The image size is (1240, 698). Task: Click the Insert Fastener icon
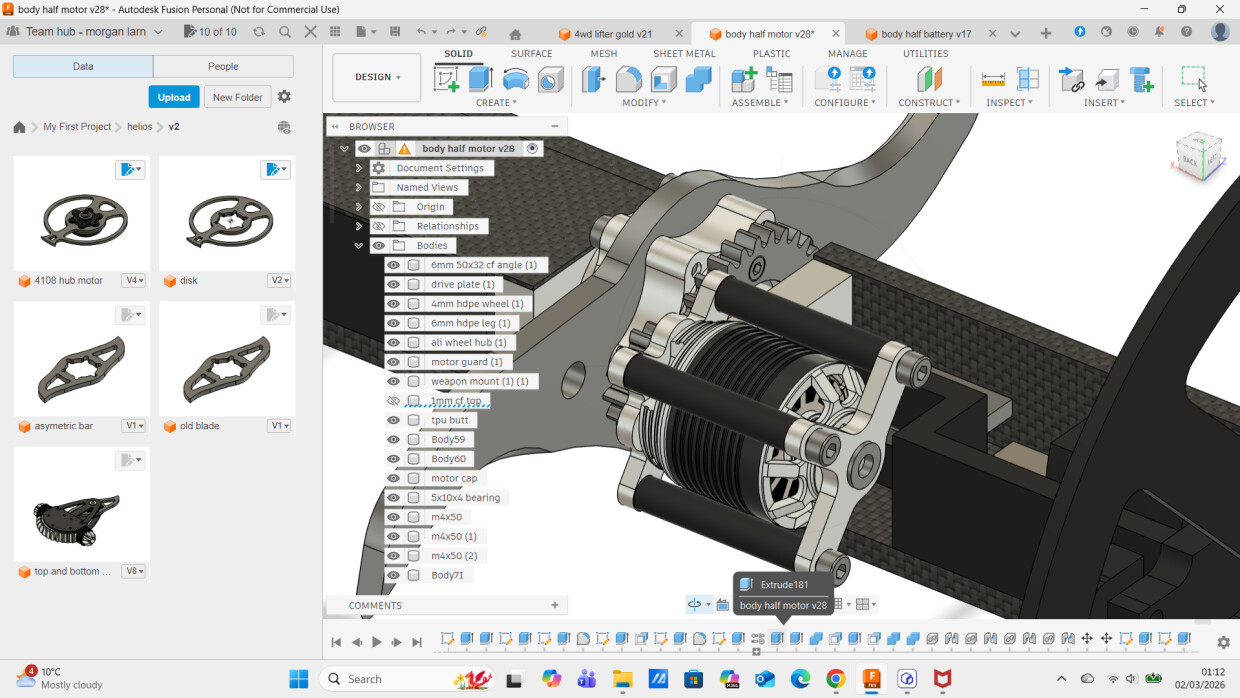tap(1142, 79)
